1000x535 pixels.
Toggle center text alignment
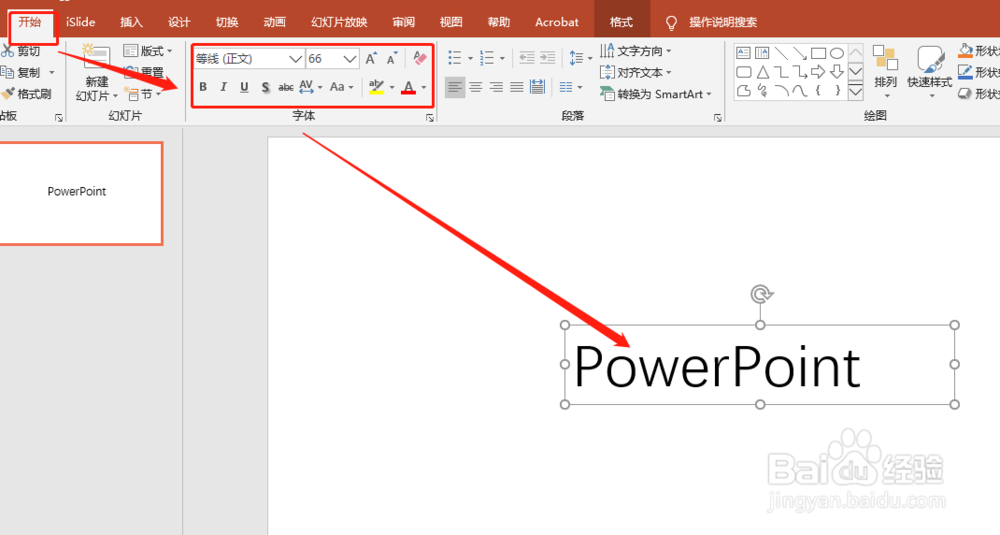(x=476, y=87)
